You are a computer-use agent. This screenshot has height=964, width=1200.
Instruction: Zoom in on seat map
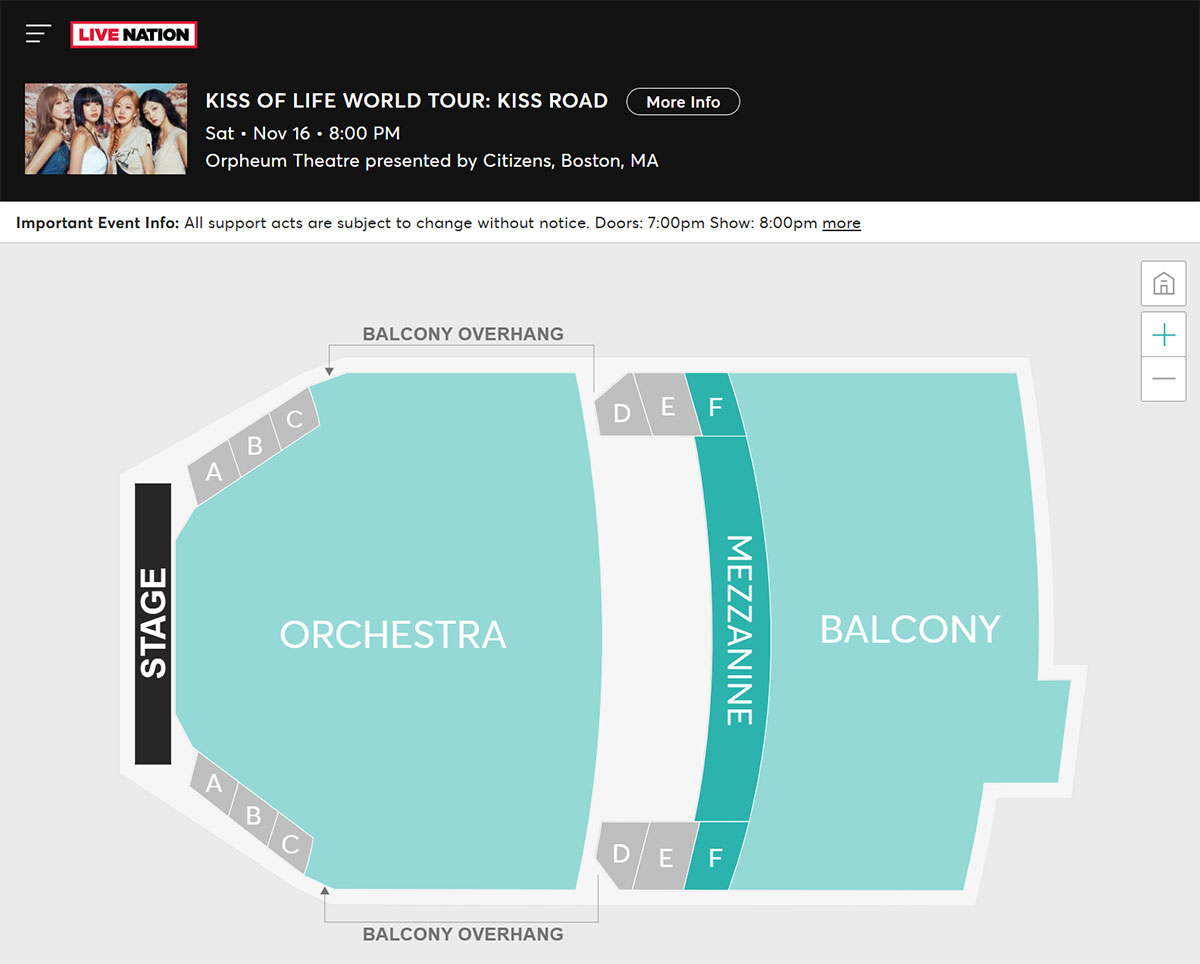(x=1163, y=335)
